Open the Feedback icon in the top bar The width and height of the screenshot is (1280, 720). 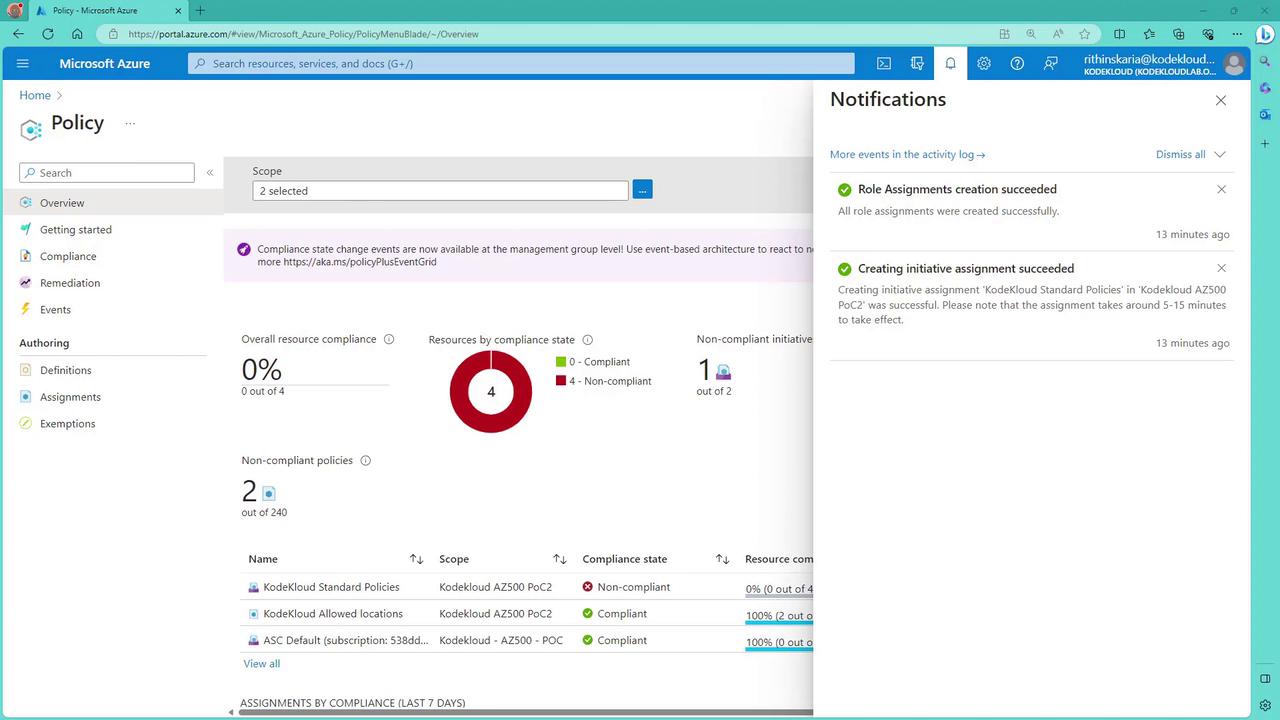click(1051, 63)
